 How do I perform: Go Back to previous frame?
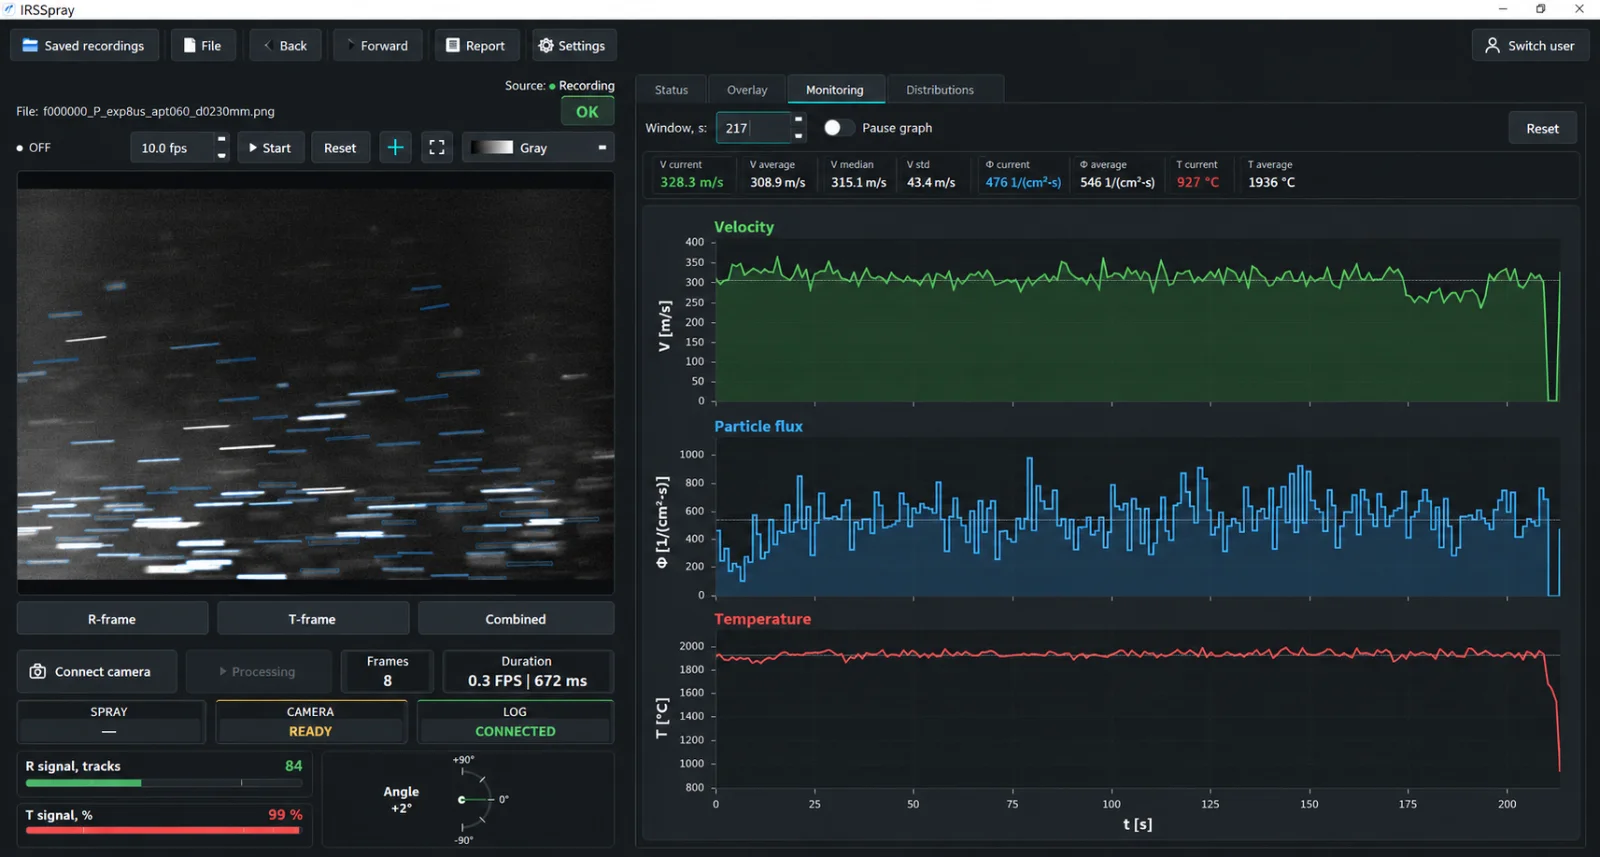[x=285, y=46]
